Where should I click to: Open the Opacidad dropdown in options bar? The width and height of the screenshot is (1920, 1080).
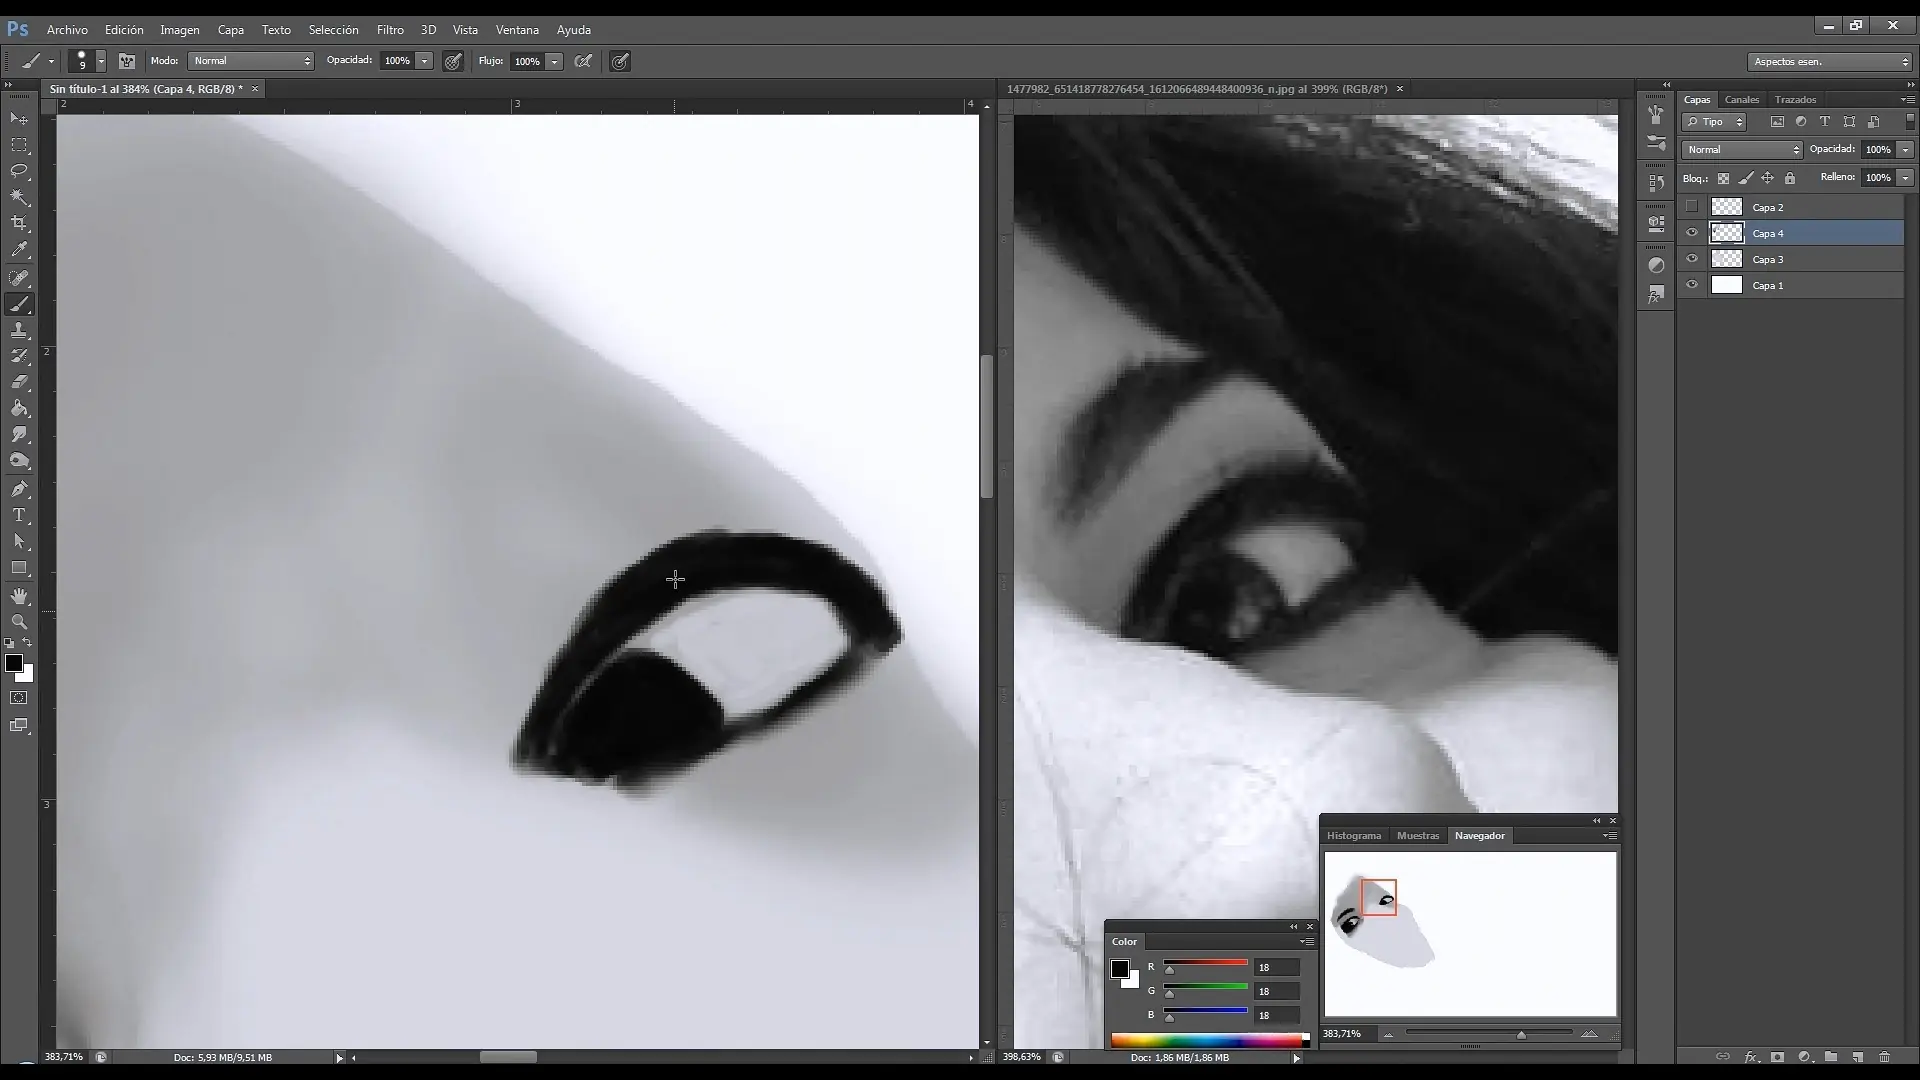424,61
